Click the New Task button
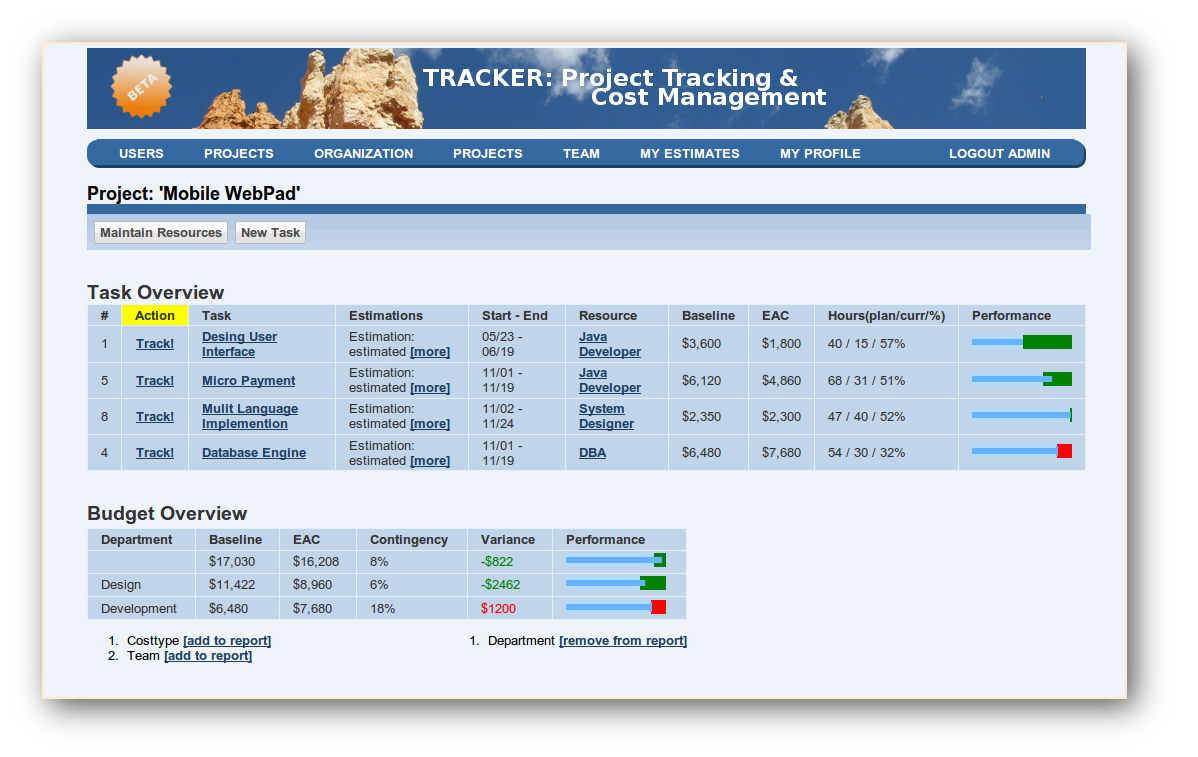The image size is (1198, 757). coord(270,232)
